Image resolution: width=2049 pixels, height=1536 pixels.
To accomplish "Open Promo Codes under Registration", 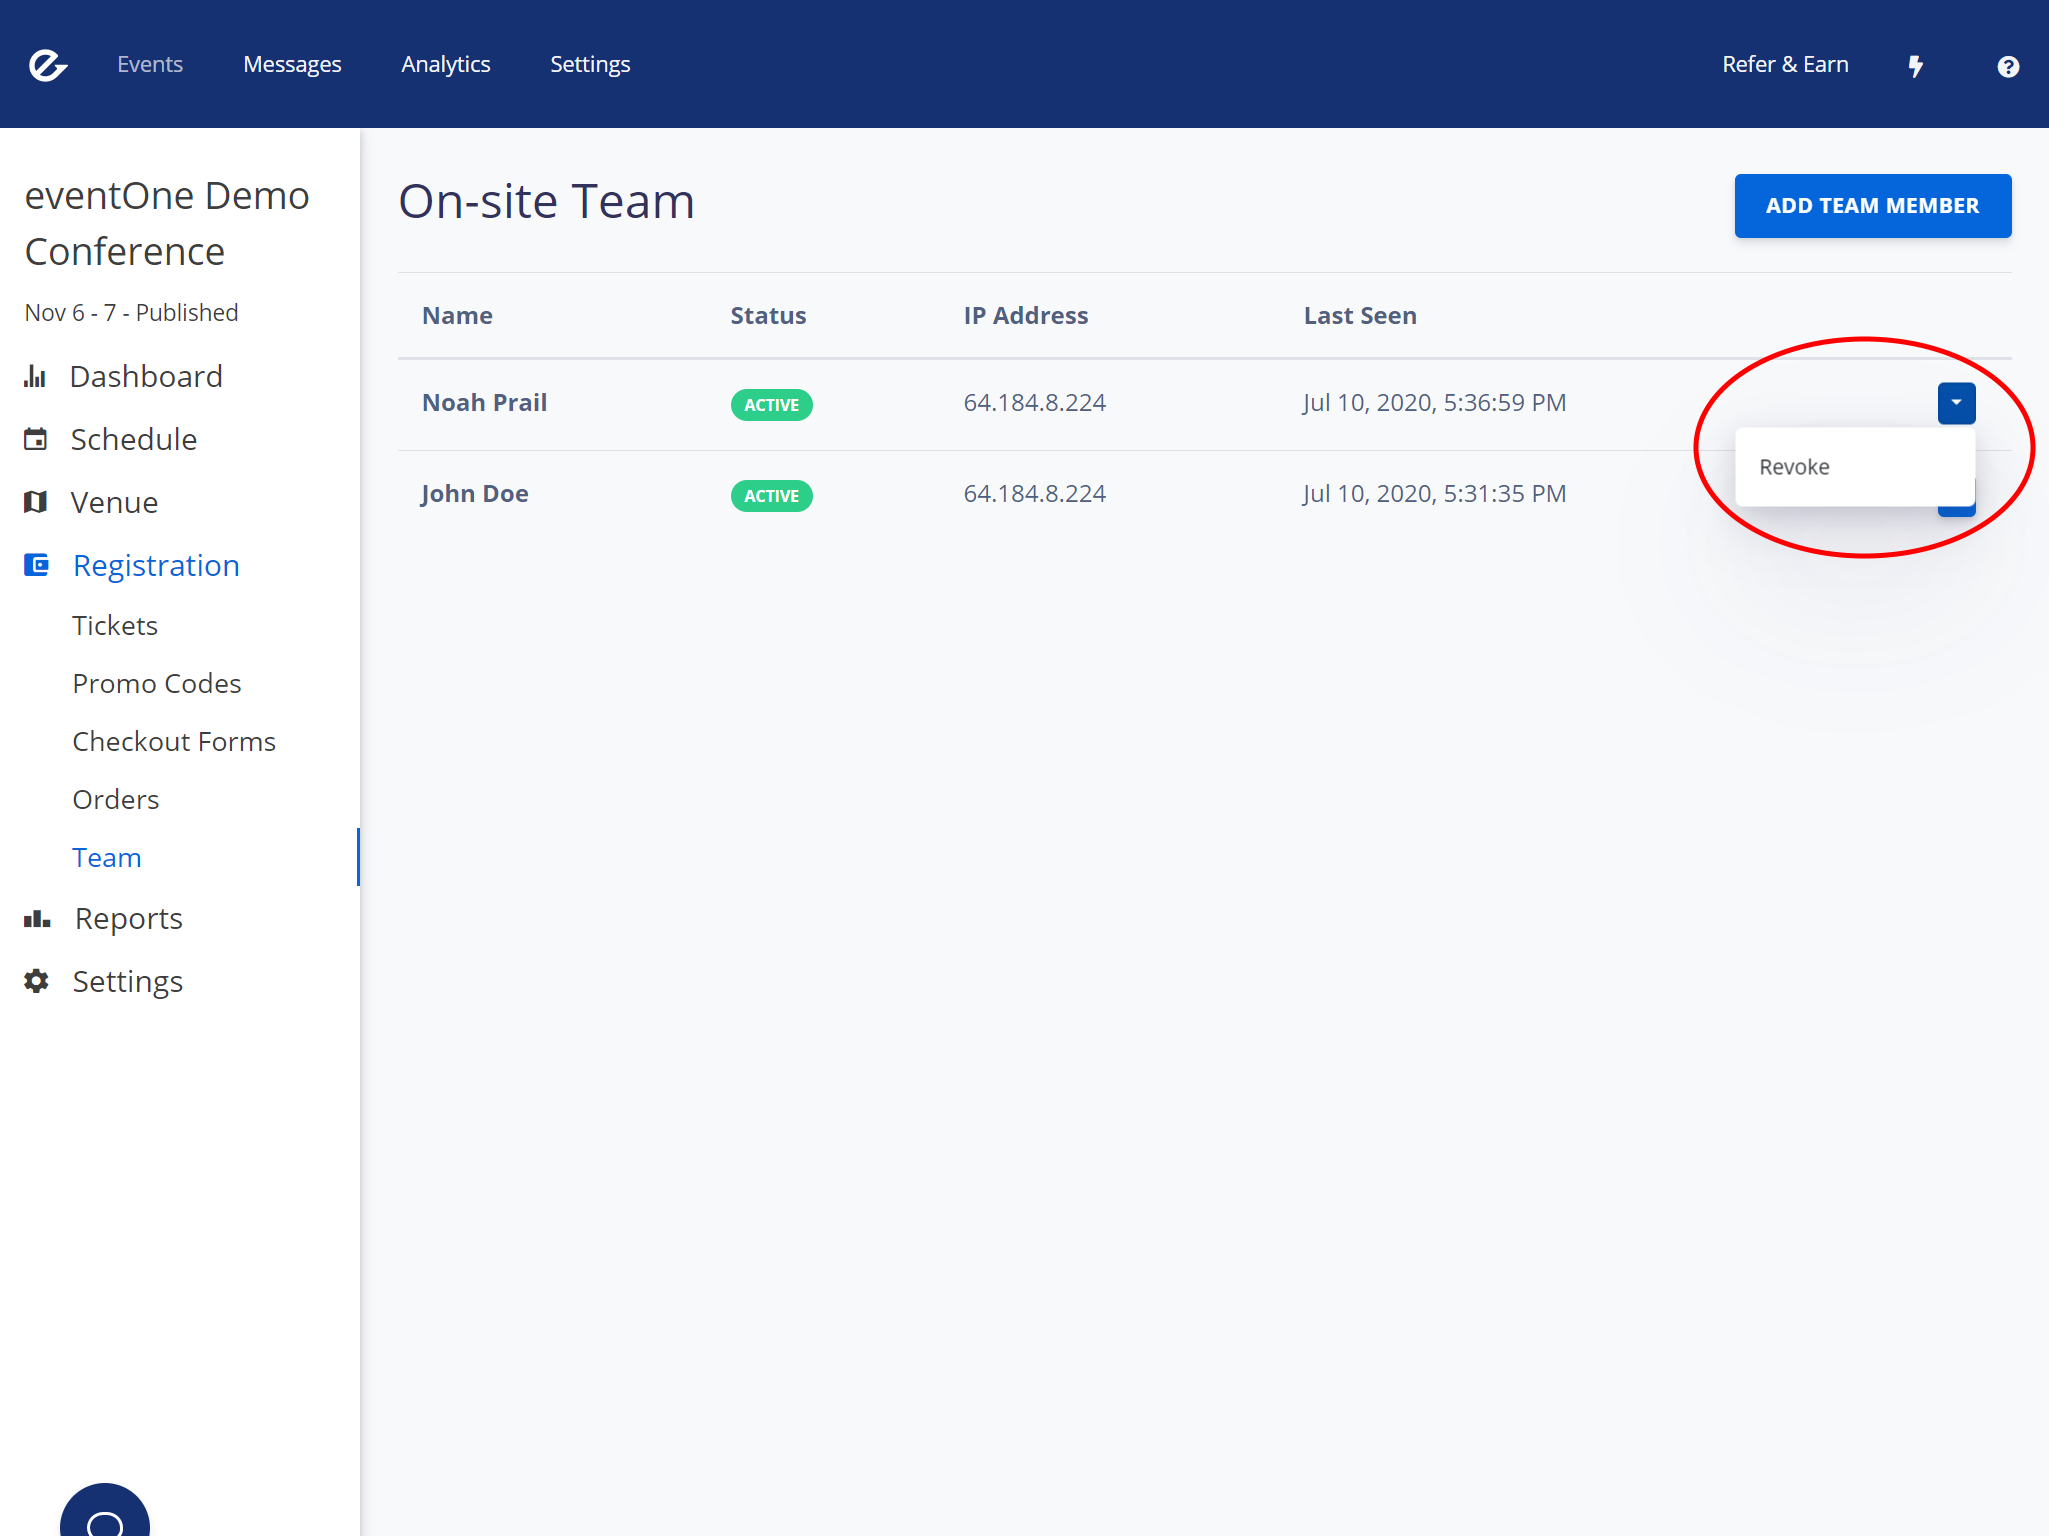I will (x=157, y=684).
